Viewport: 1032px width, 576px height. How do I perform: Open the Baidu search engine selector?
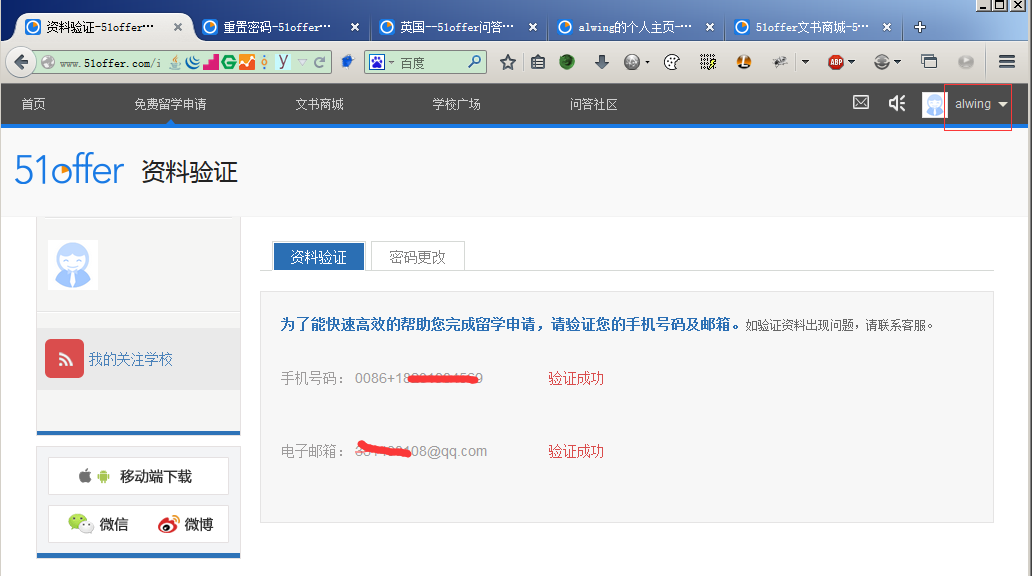click(x=381, y=62)
